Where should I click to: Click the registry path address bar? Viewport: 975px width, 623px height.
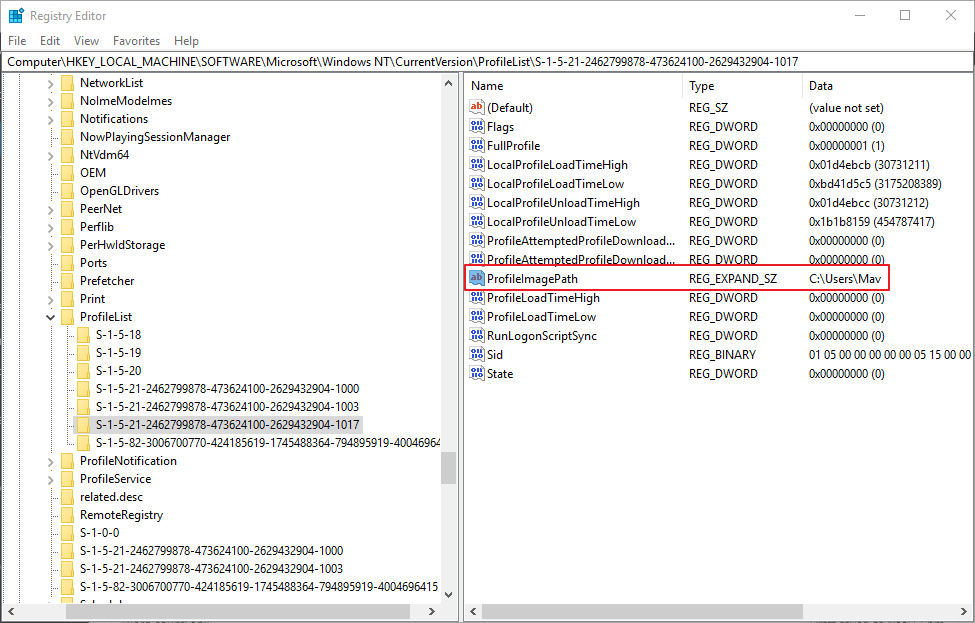488,62
